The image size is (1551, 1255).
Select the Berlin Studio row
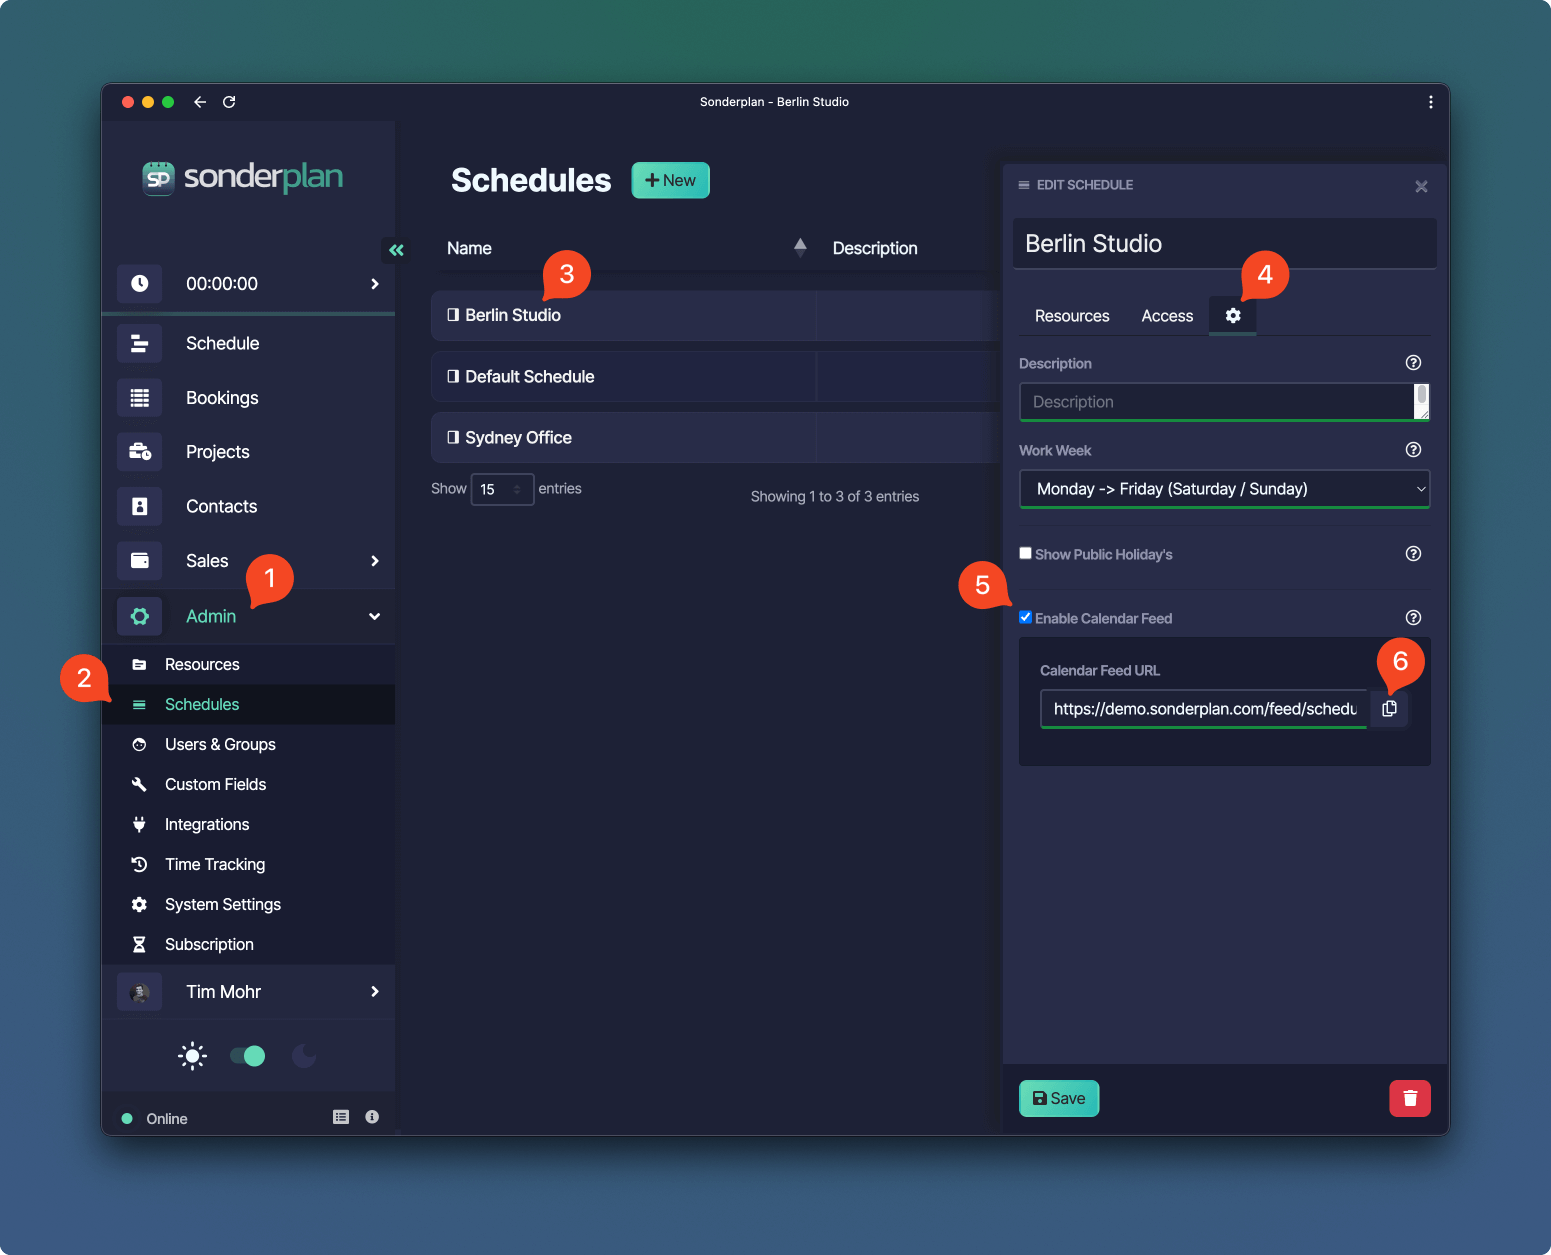716,316
